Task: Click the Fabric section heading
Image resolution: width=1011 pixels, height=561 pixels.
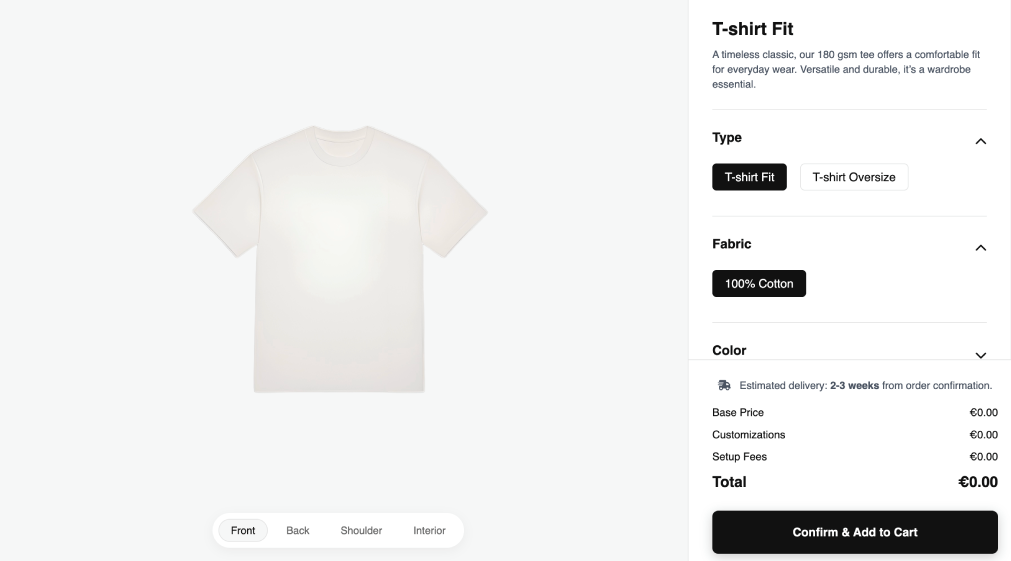Action: [731, 244]
